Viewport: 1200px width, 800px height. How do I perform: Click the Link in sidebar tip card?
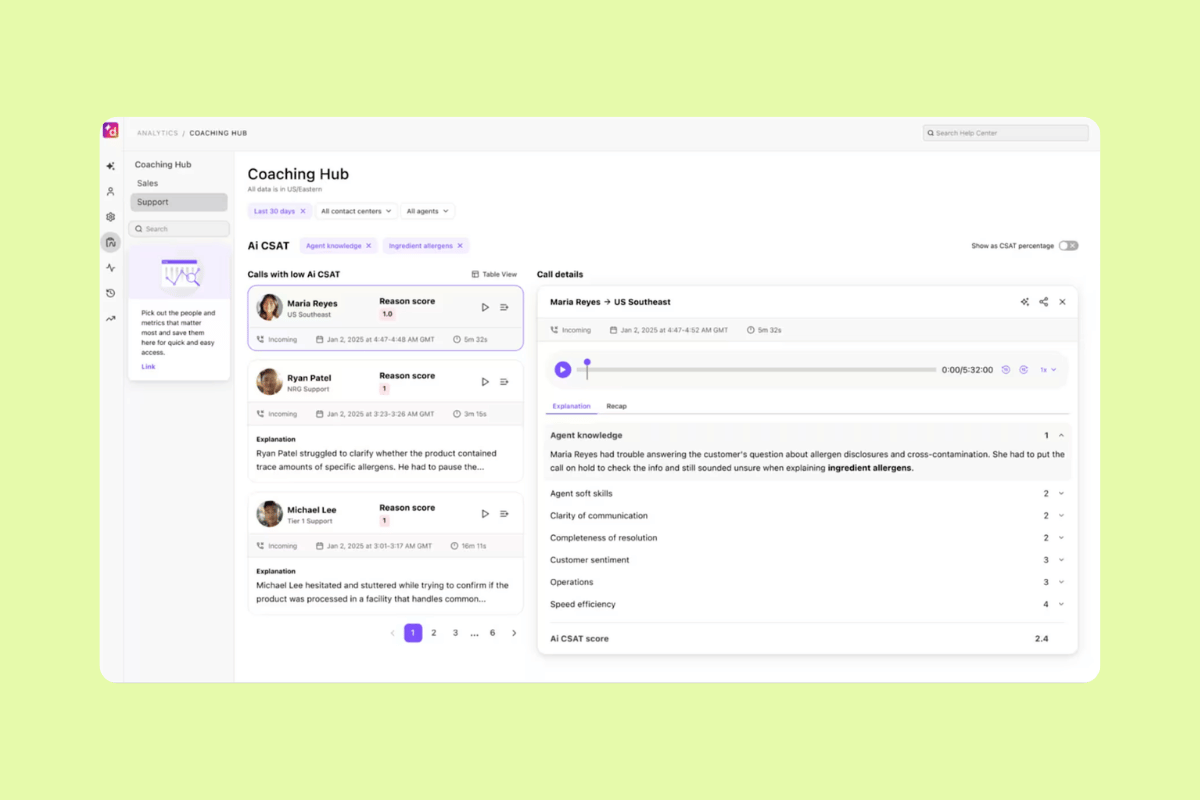tap(148, 367)
